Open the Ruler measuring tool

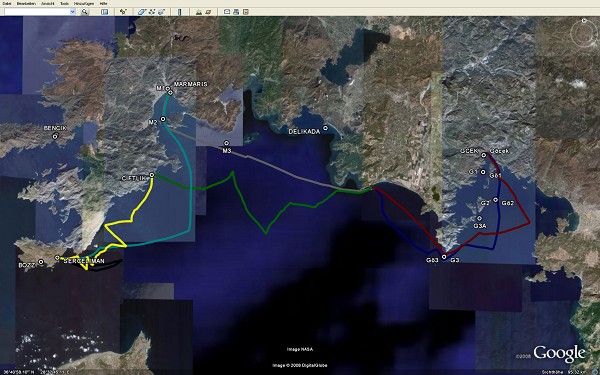point(179,12)
